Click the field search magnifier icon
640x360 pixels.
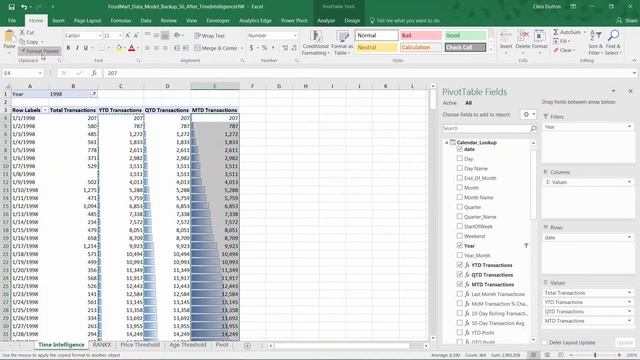(x=533, y=129)
